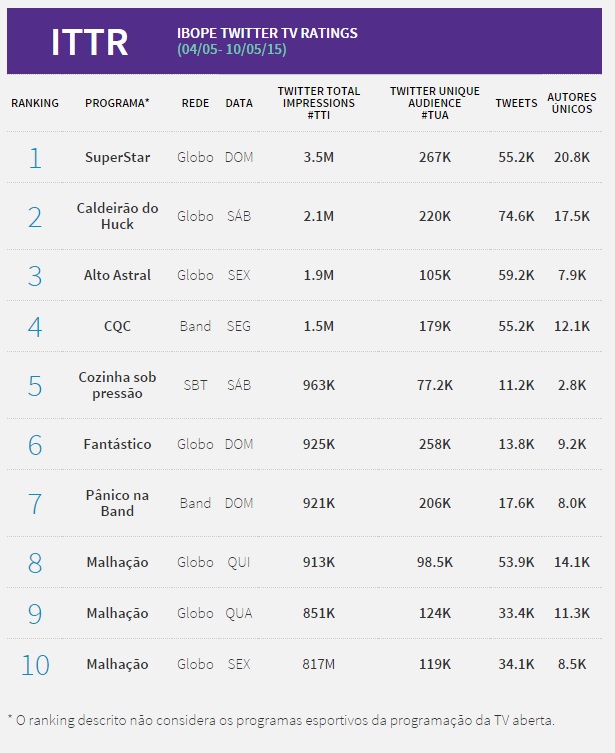Select the Autores Únicos column header
The height and width of the screenshot is (753, 615).
(572, 103)
